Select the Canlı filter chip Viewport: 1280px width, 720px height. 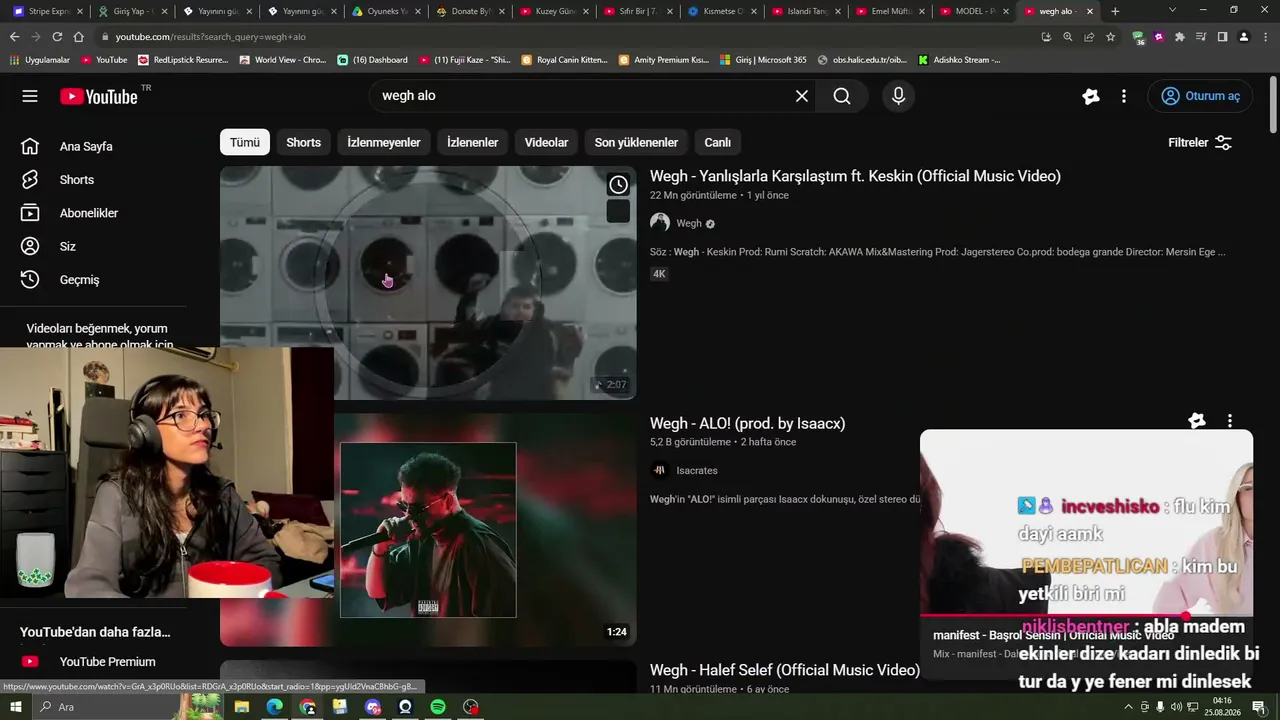[718, 142]
